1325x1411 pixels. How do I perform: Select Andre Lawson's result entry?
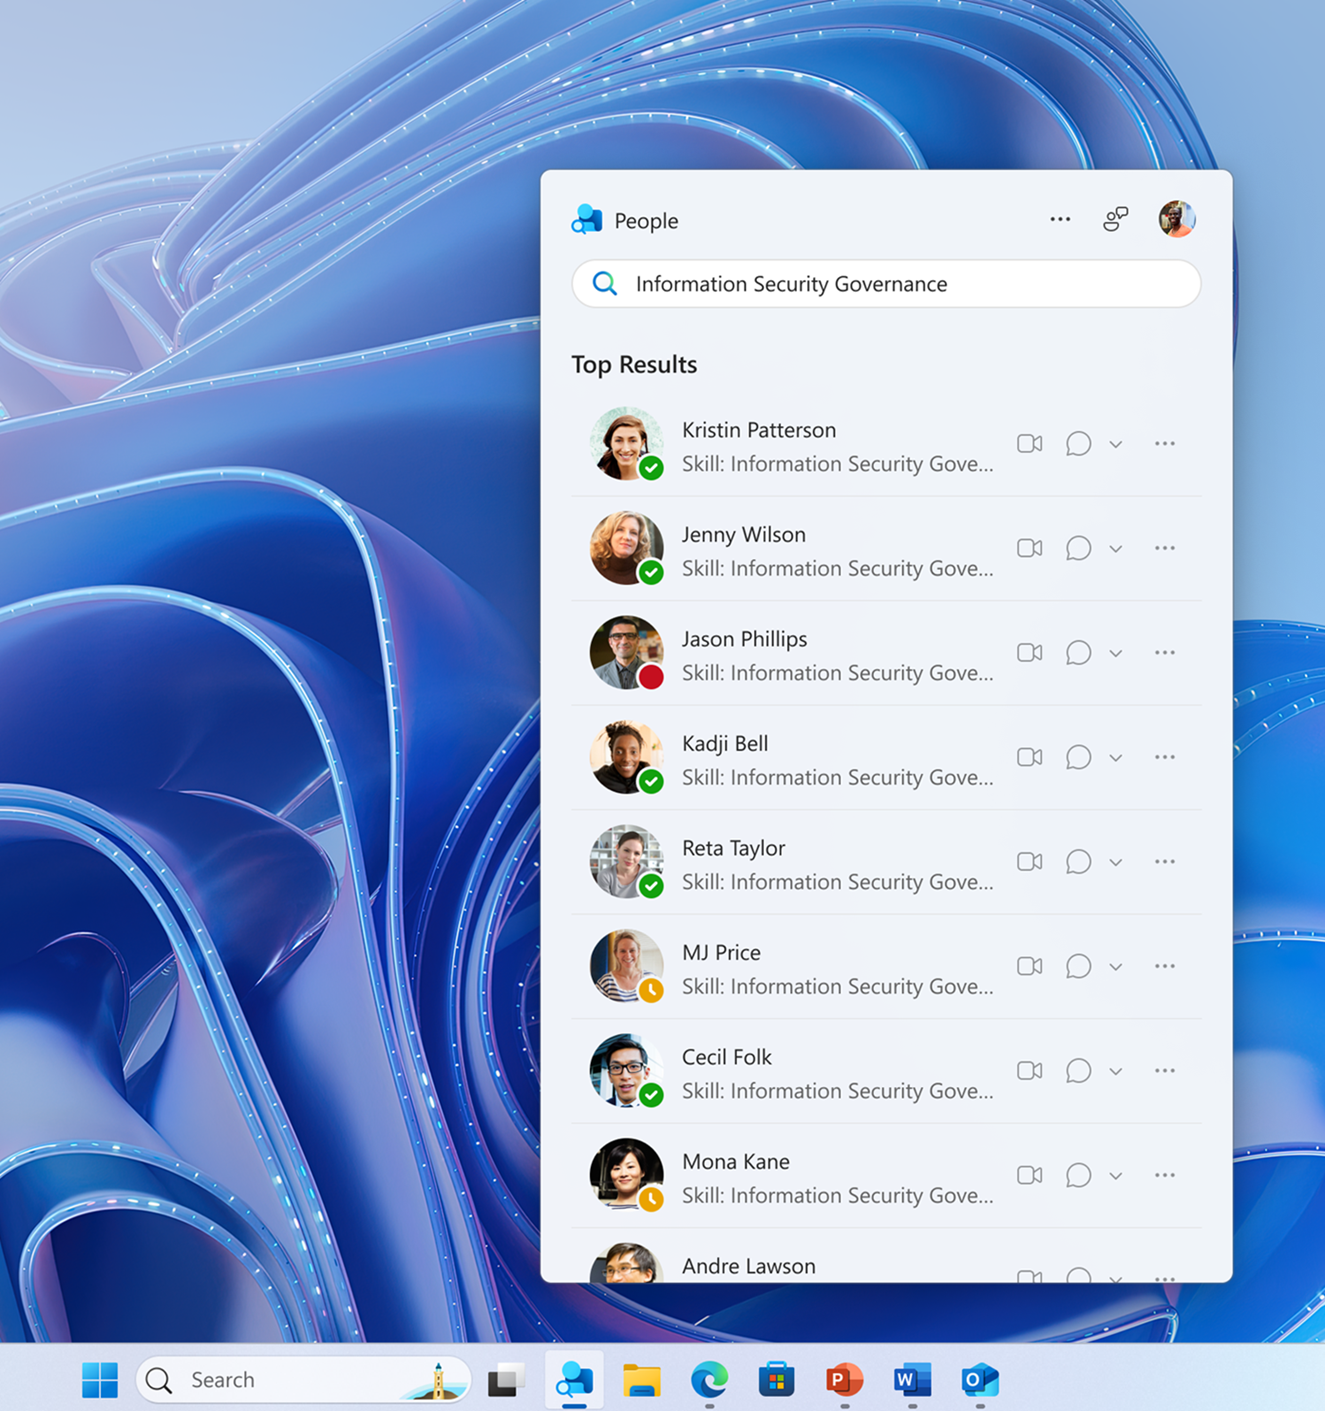coord(748,1266)
